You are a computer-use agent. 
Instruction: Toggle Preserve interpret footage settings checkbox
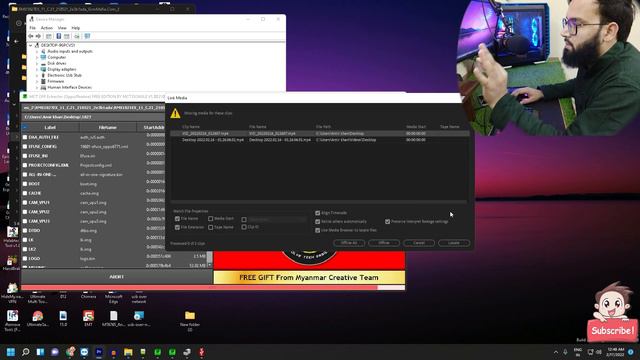[x=387, y=222]
